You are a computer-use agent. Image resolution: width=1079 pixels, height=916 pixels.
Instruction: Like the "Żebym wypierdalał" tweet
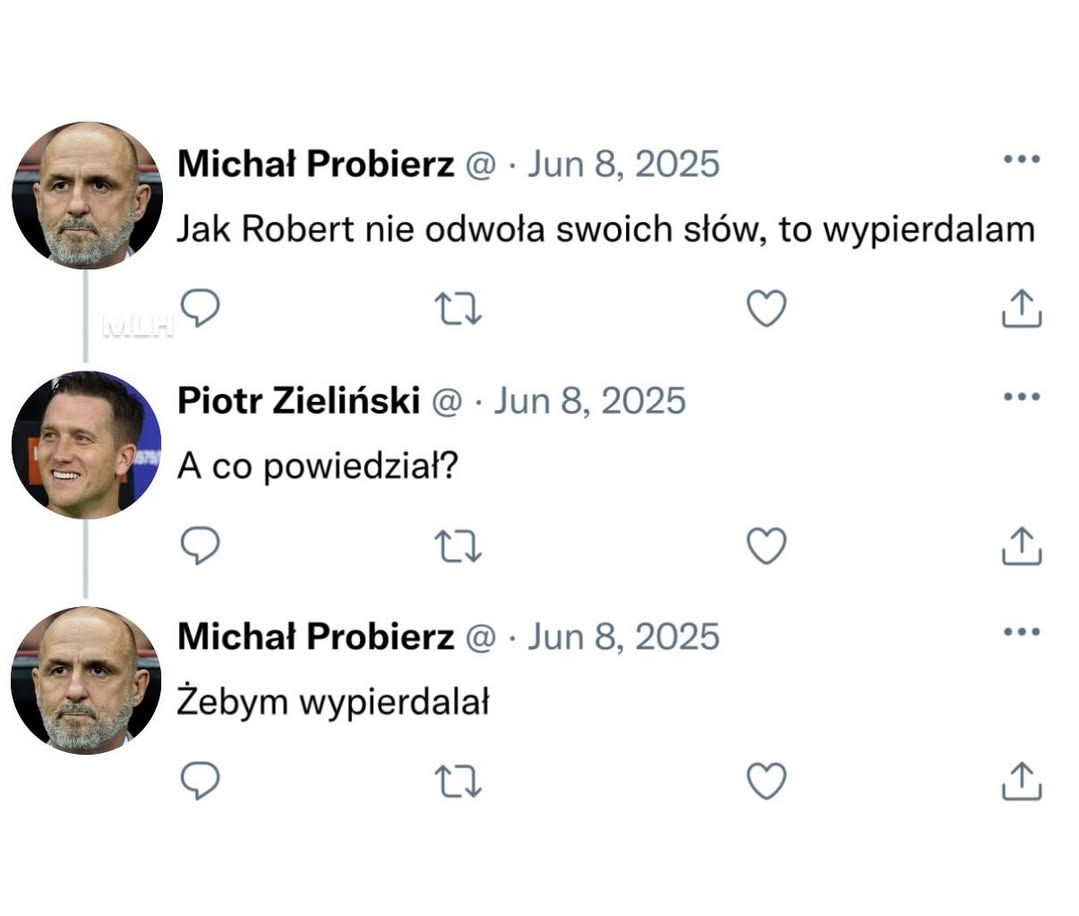coord(767,781)
